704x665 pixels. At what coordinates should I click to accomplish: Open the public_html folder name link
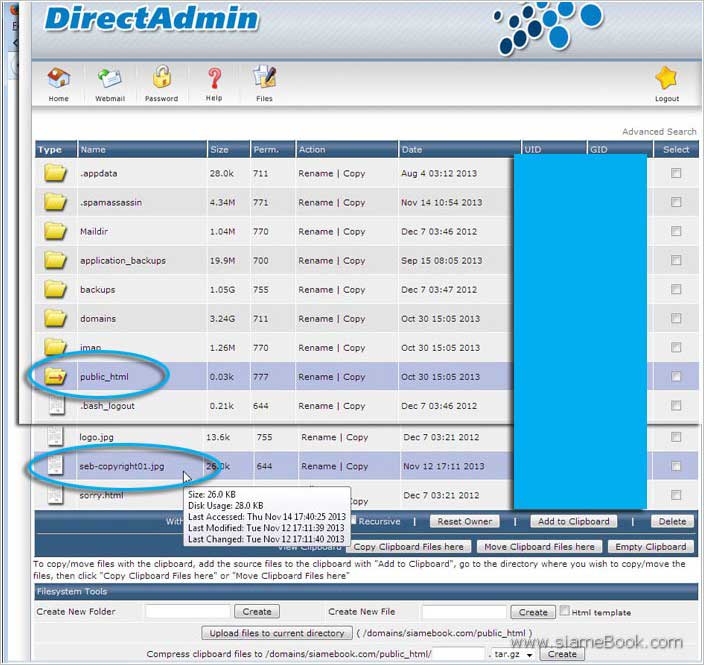point(104,377)
